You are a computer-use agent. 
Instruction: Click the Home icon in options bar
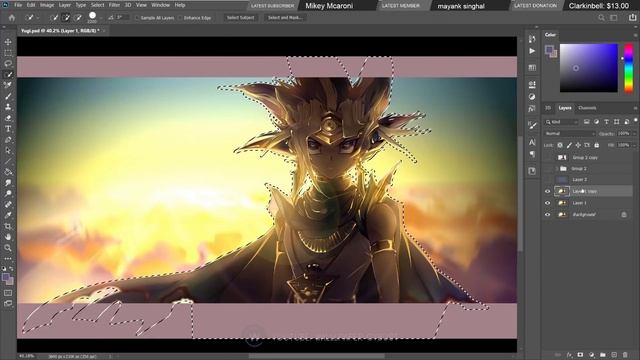click(x=12, y=18)
